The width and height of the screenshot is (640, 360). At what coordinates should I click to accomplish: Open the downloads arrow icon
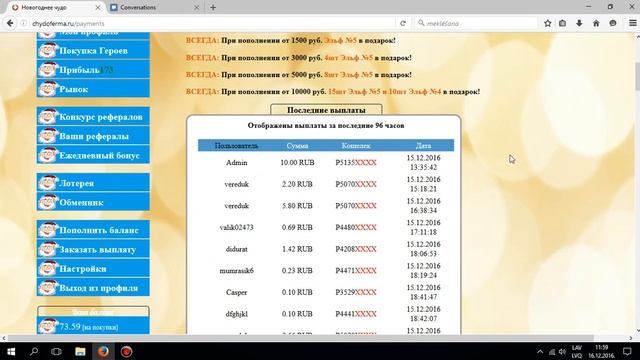coord(579,23)
